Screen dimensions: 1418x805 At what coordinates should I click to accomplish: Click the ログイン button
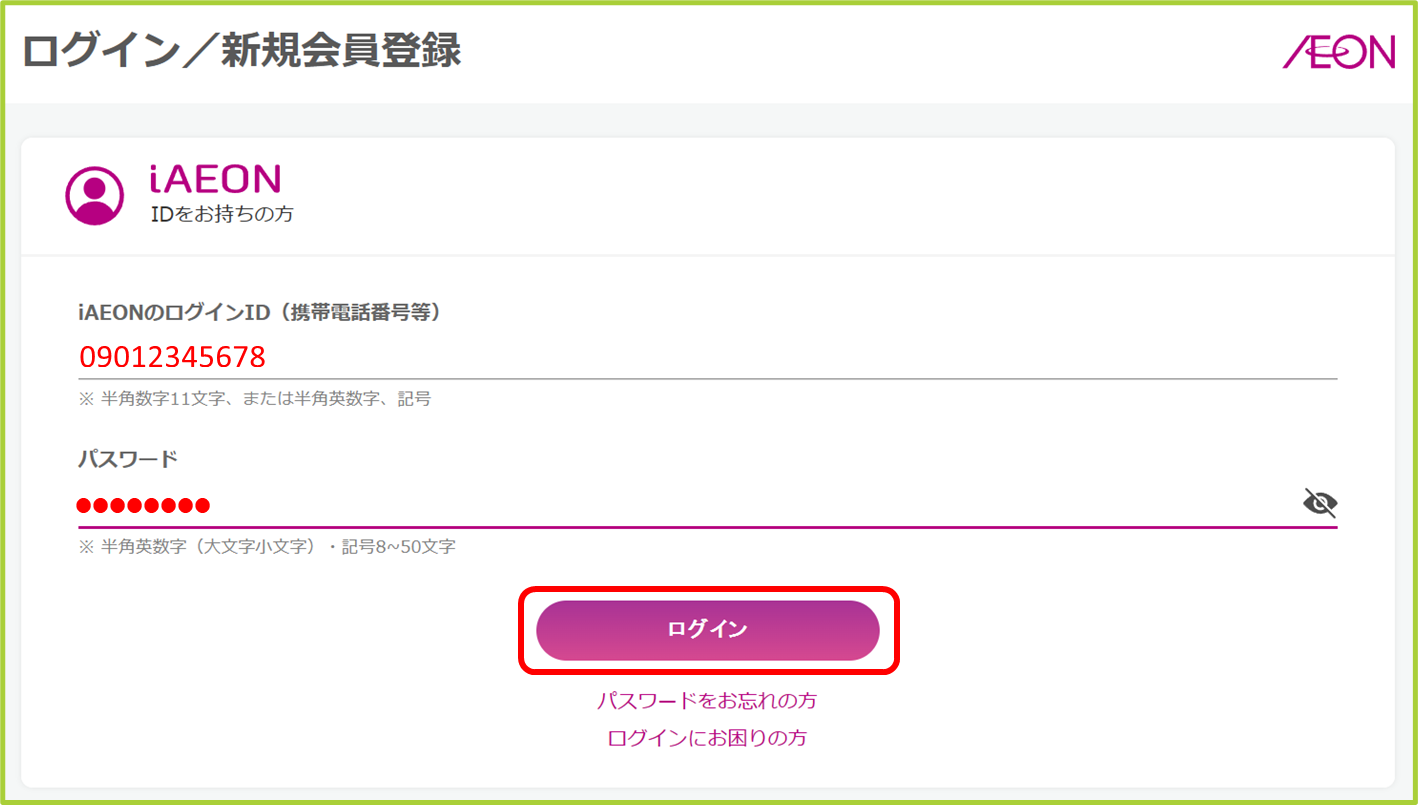pos(708,630)
